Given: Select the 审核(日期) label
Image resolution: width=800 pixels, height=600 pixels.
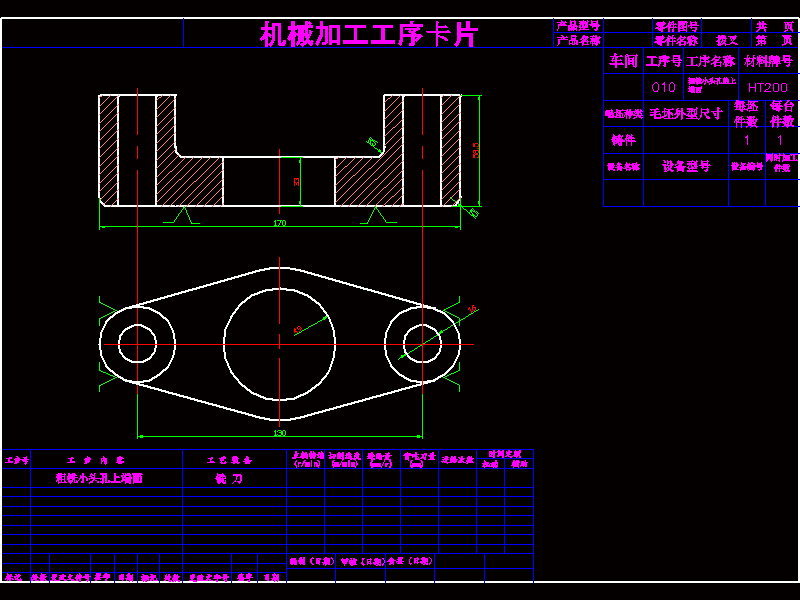Looking at the screenshot, I should click(x=363, y=561).
